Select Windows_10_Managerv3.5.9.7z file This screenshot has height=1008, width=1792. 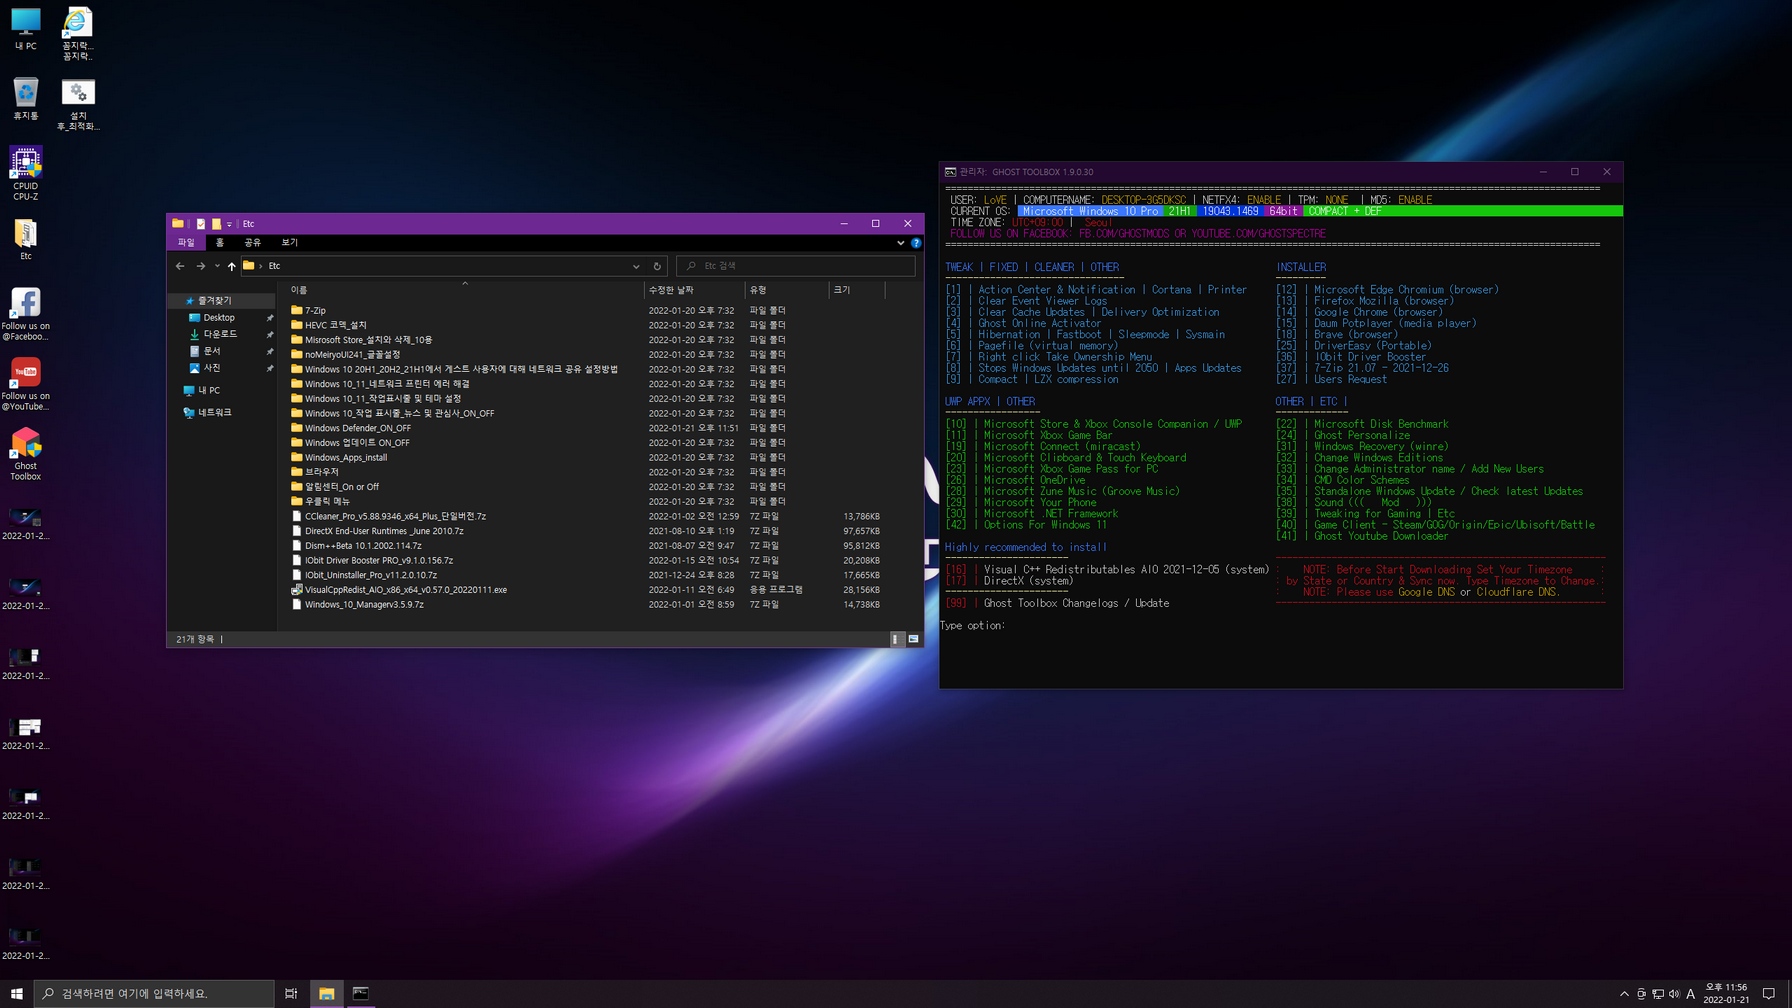point(364,605)
